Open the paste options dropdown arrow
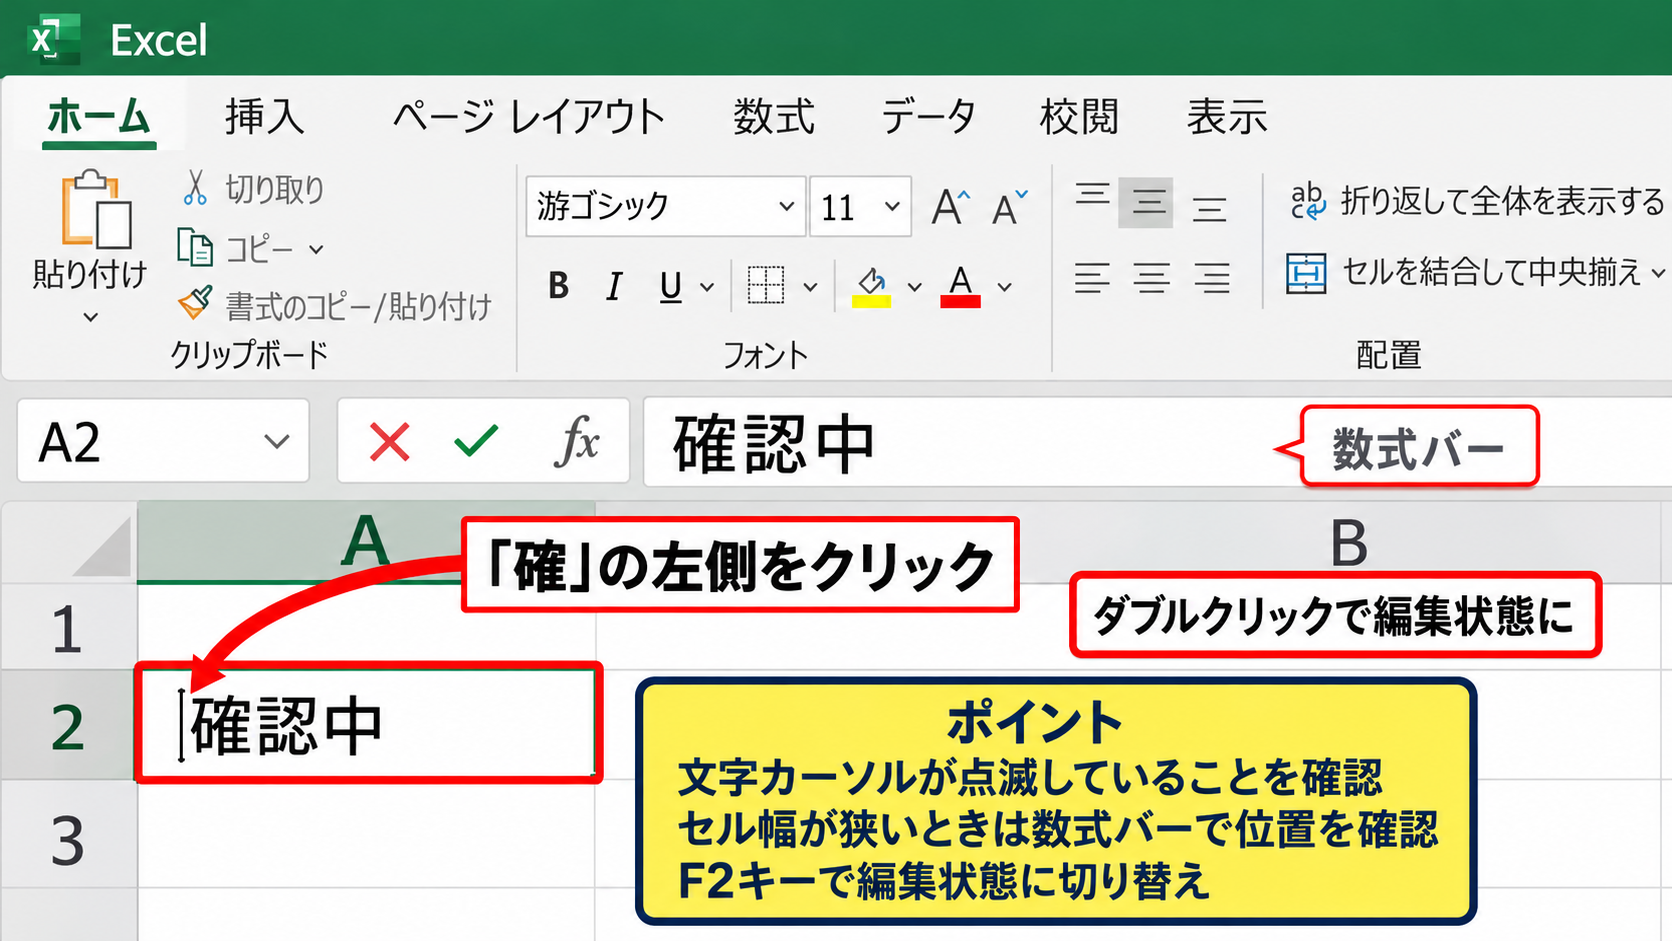 (90, 317)
